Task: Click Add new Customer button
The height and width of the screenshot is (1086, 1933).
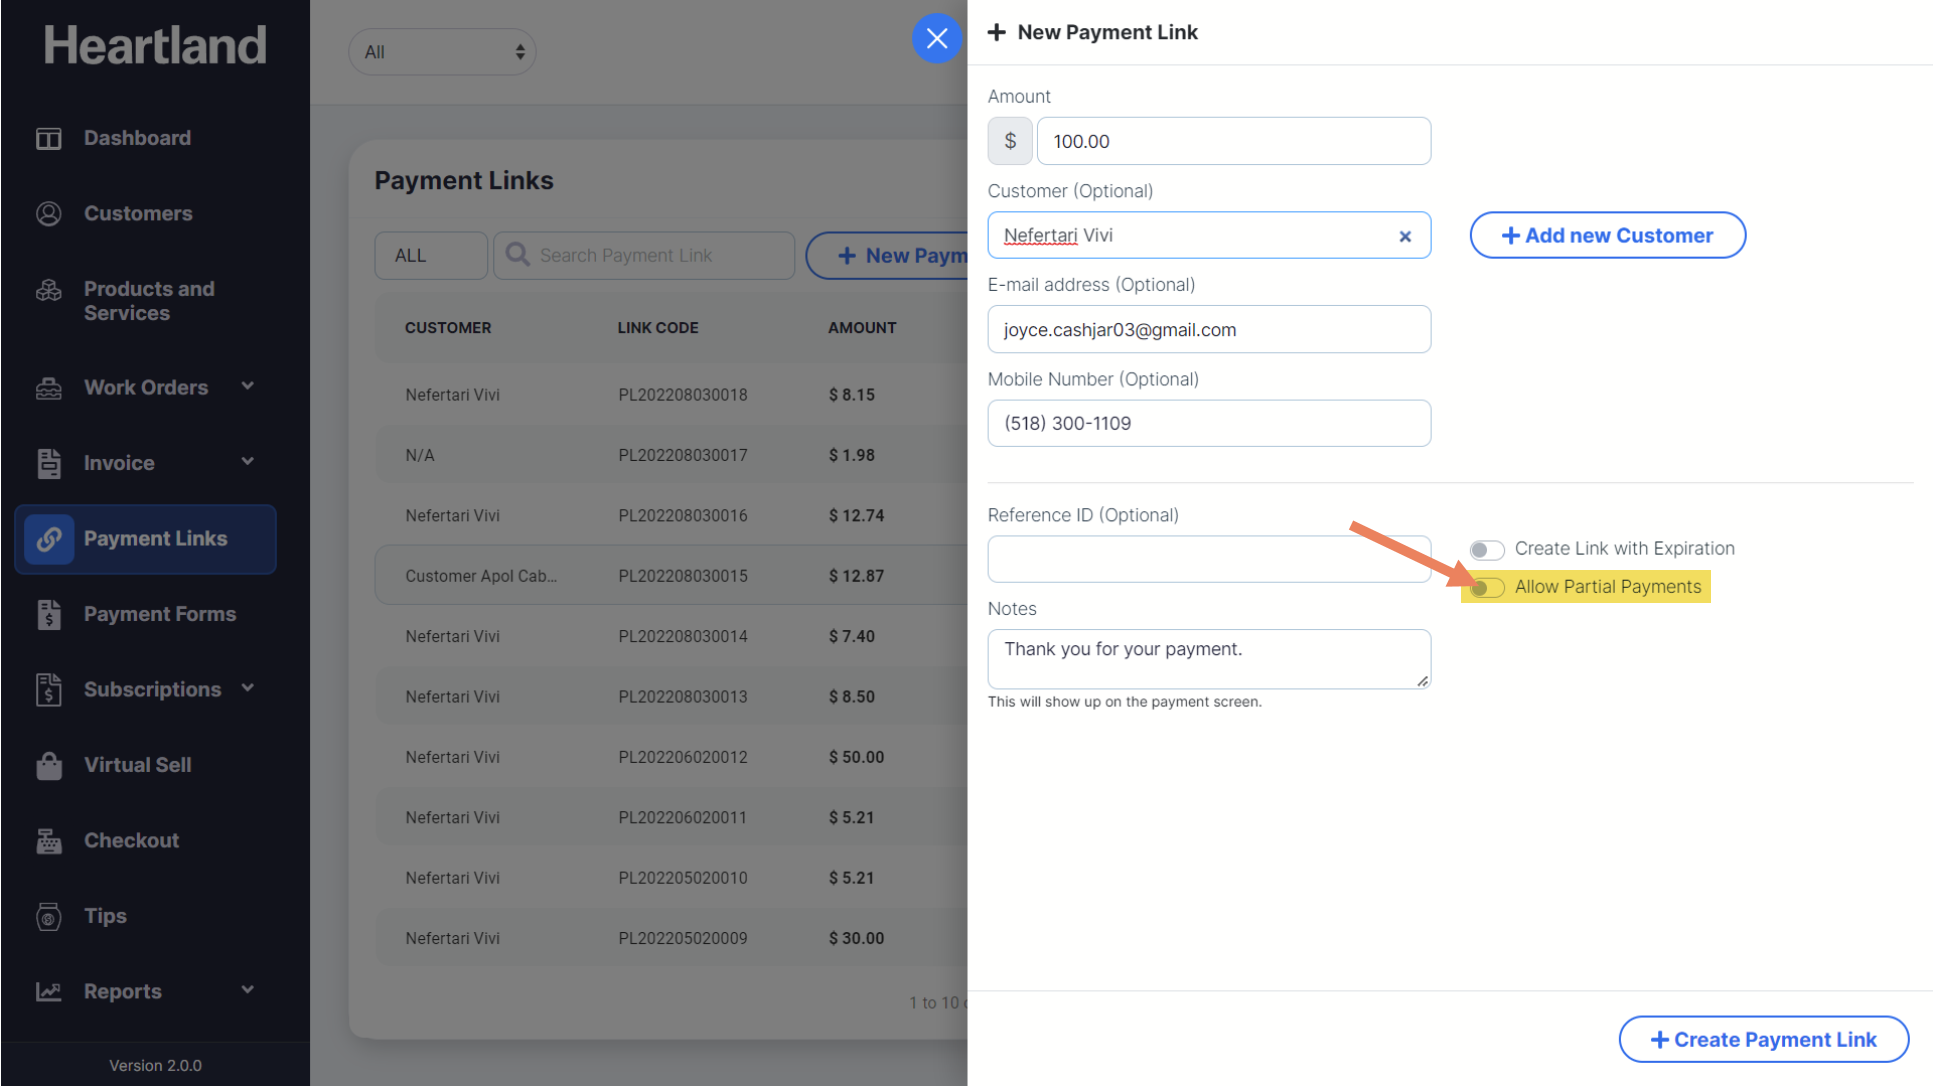Action: point(1607,235)
